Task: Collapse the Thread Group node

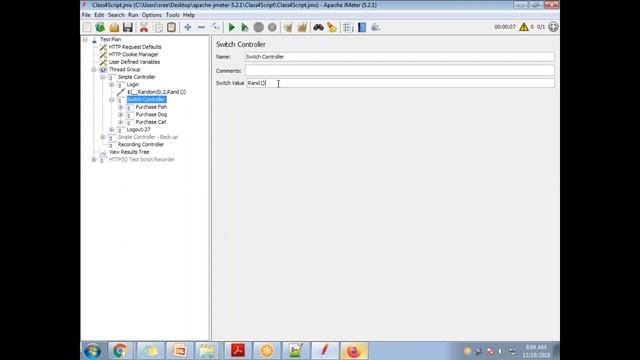Action: tap(94, 70)
